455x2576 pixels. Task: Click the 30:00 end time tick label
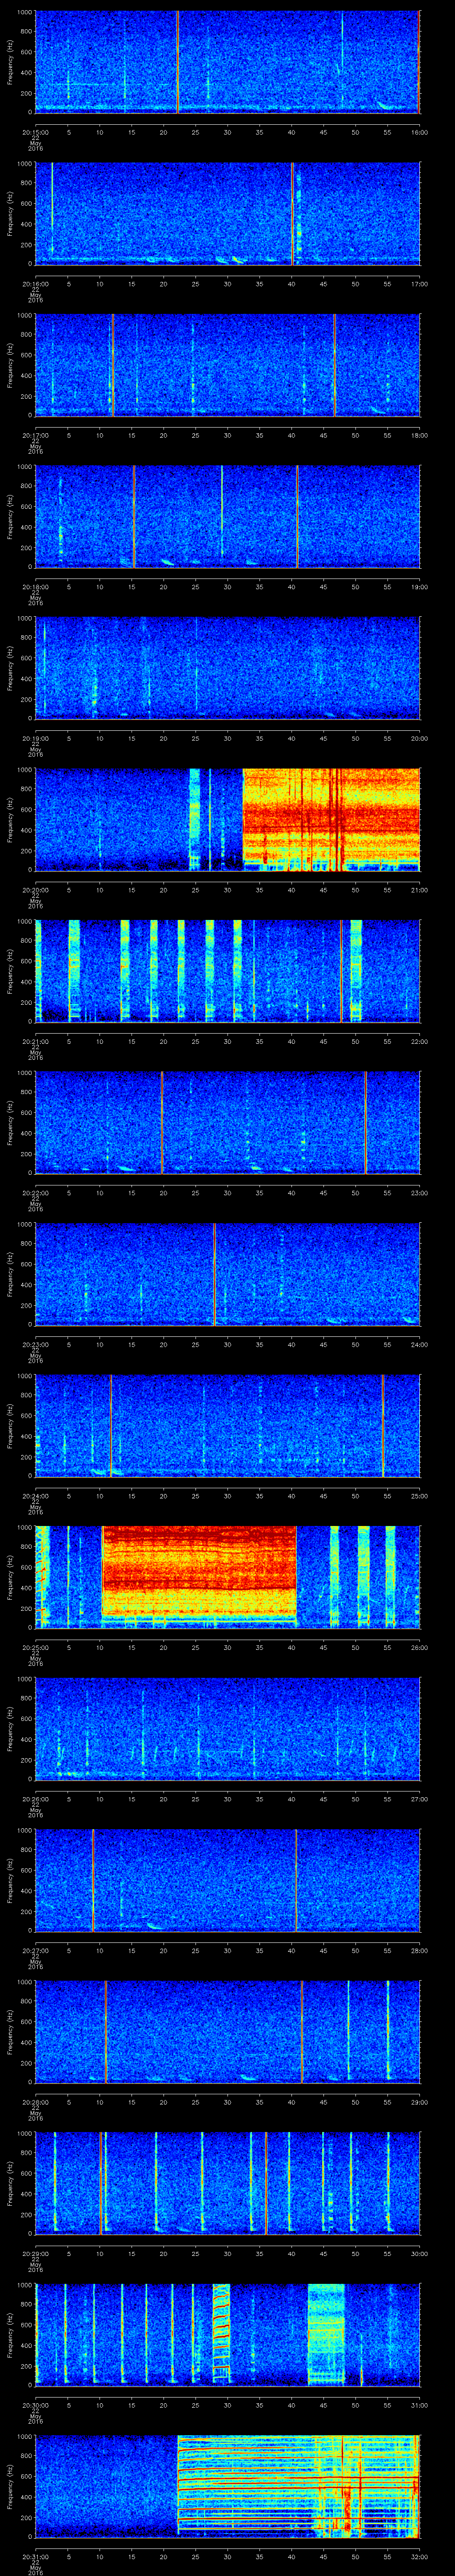(x=419, y=2253)
